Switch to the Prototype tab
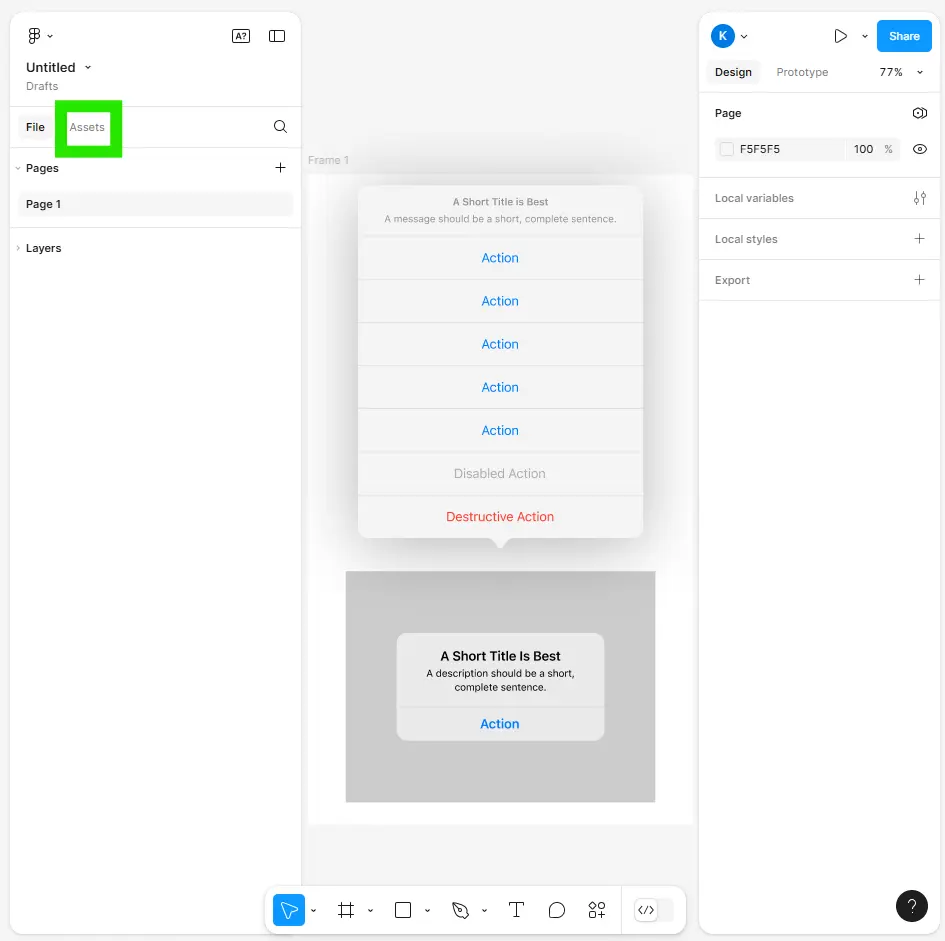Screen dimensions: 945x941 coord(802,72)
